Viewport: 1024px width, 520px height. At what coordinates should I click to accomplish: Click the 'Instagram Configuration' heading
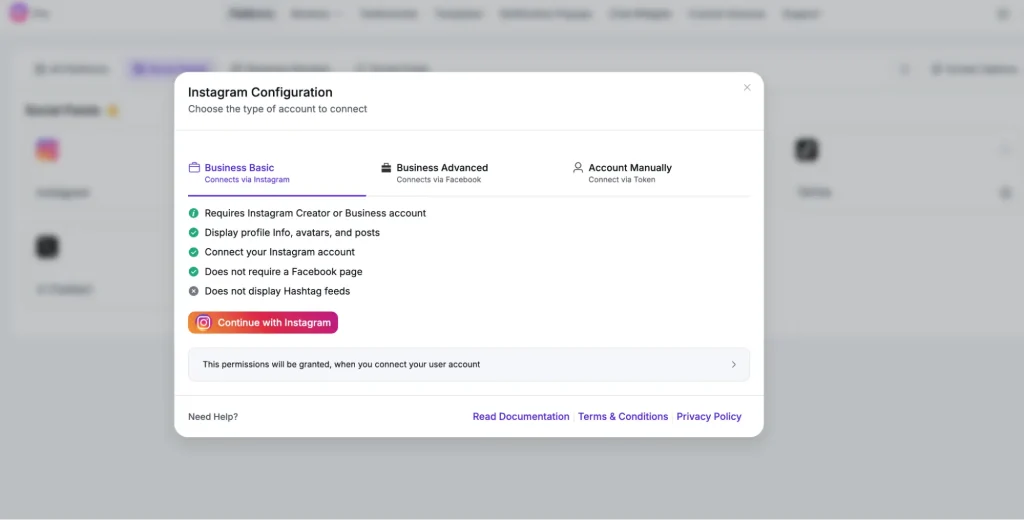[x=261, y=92]
